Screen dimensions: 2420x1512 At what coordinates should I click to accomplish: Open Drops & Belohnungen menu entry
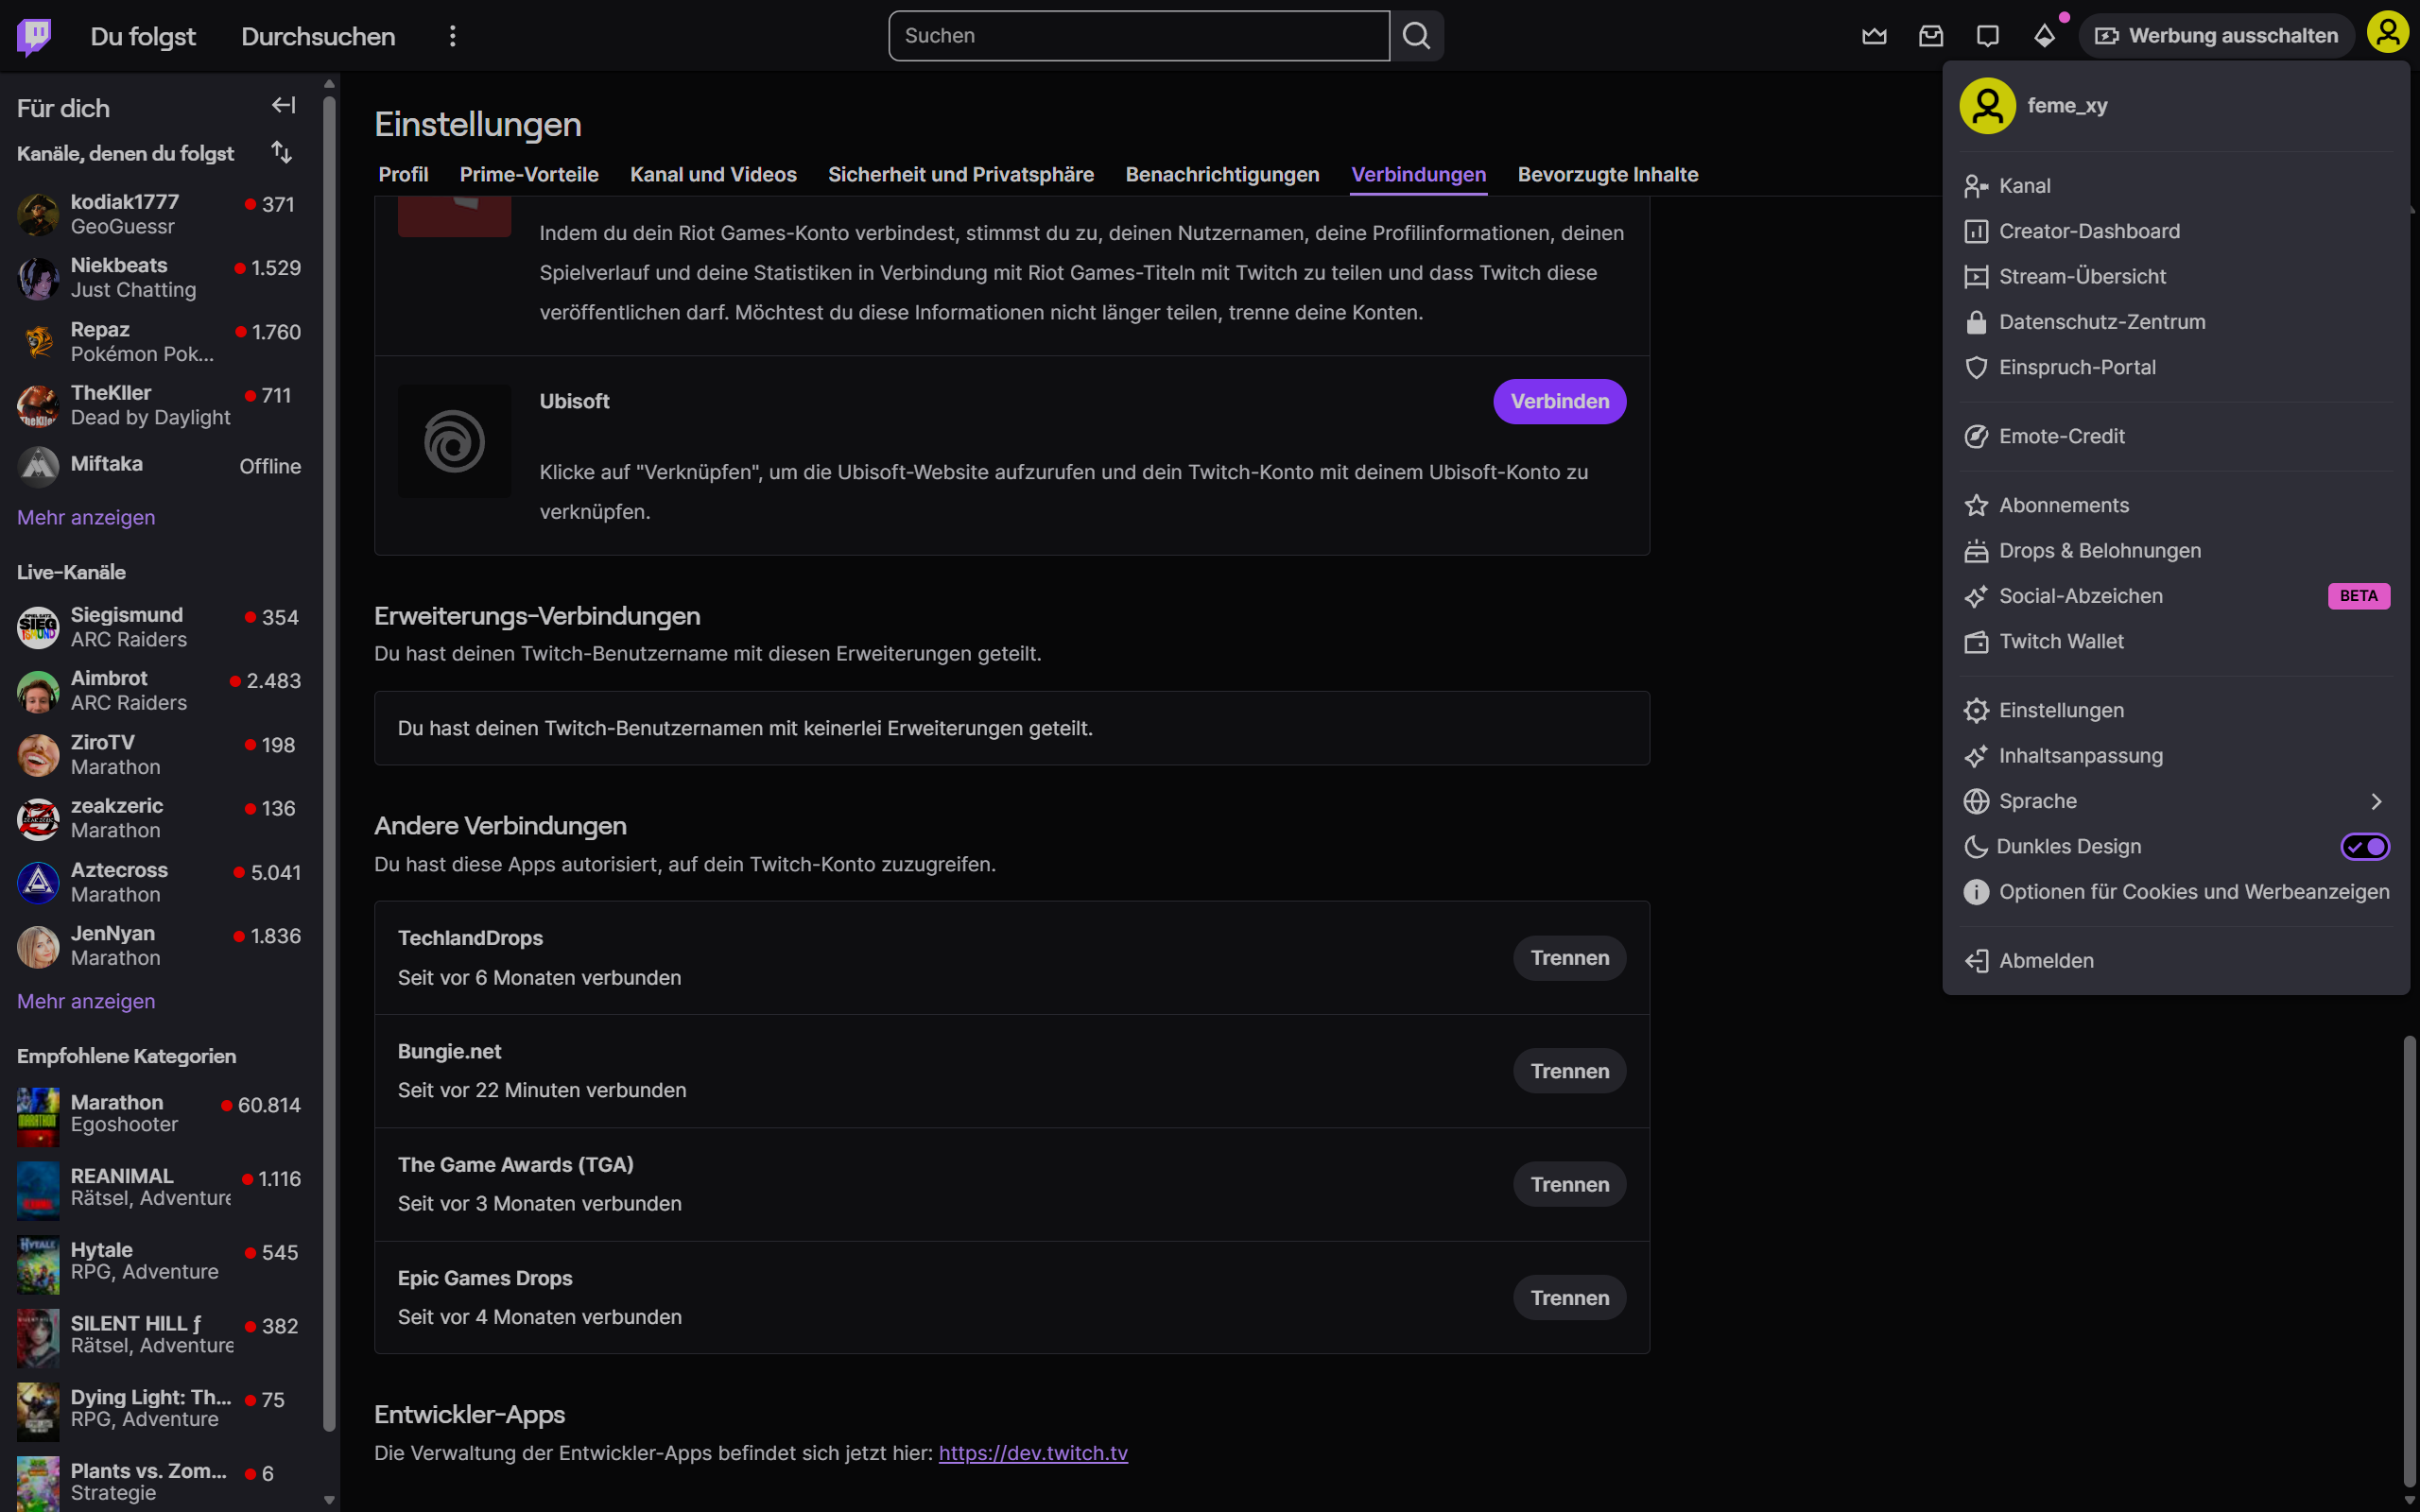[2099, 550]
